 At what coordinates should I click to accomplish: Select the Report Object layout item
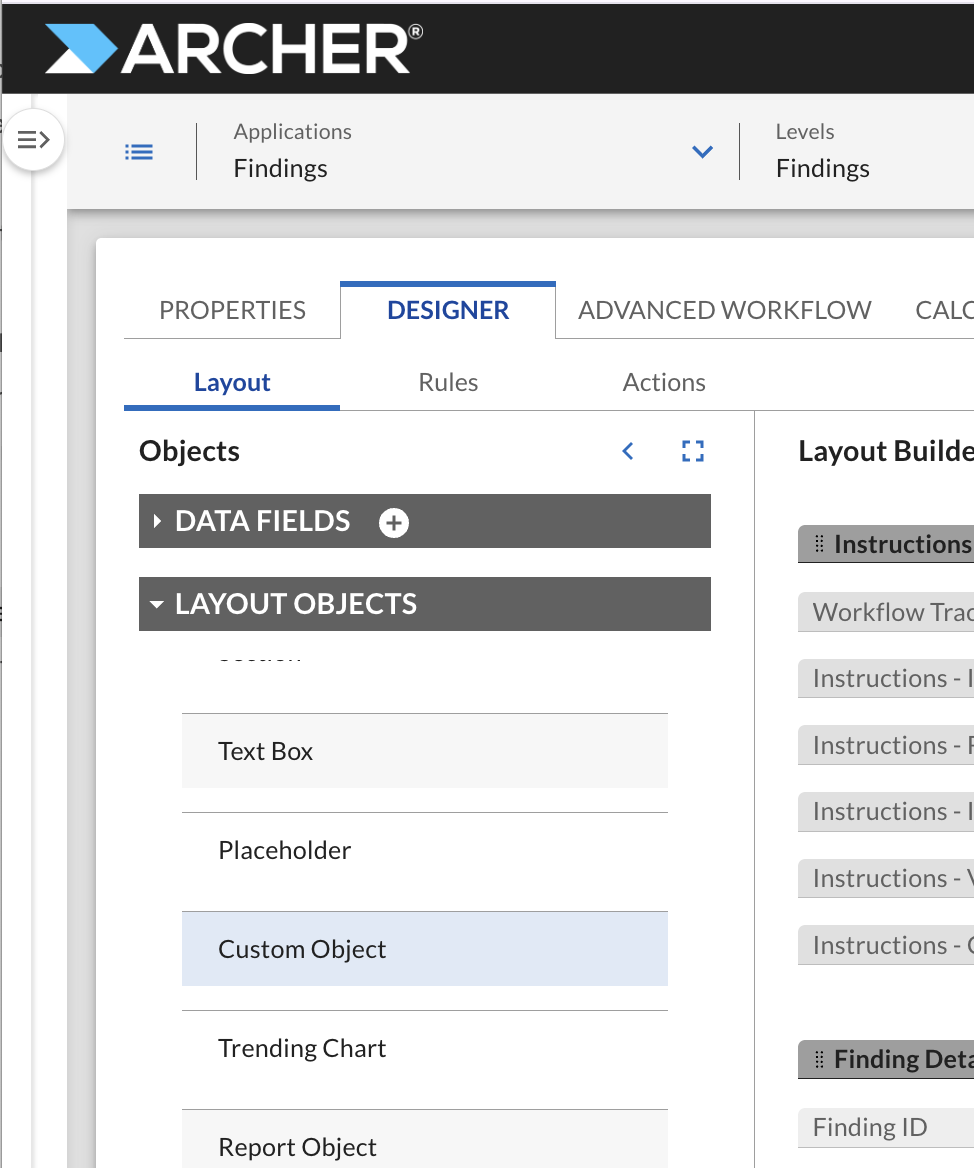point(424,1139)
